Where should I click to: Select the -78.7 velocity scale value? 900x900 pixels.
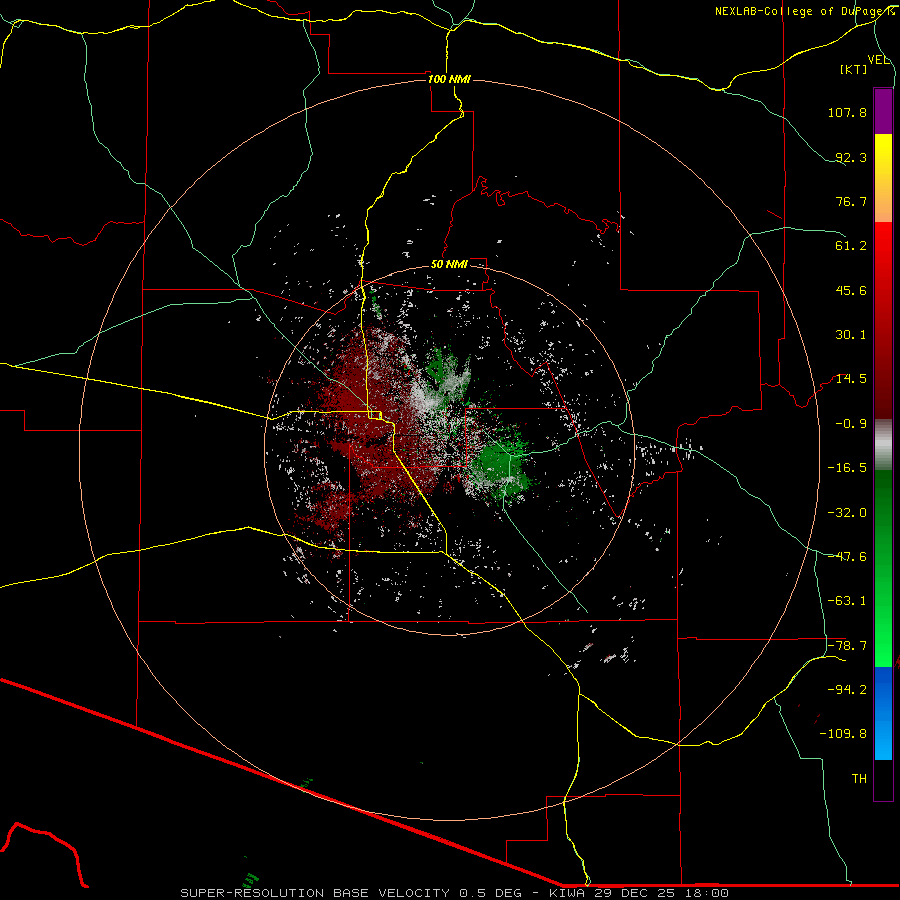(847, 646)
